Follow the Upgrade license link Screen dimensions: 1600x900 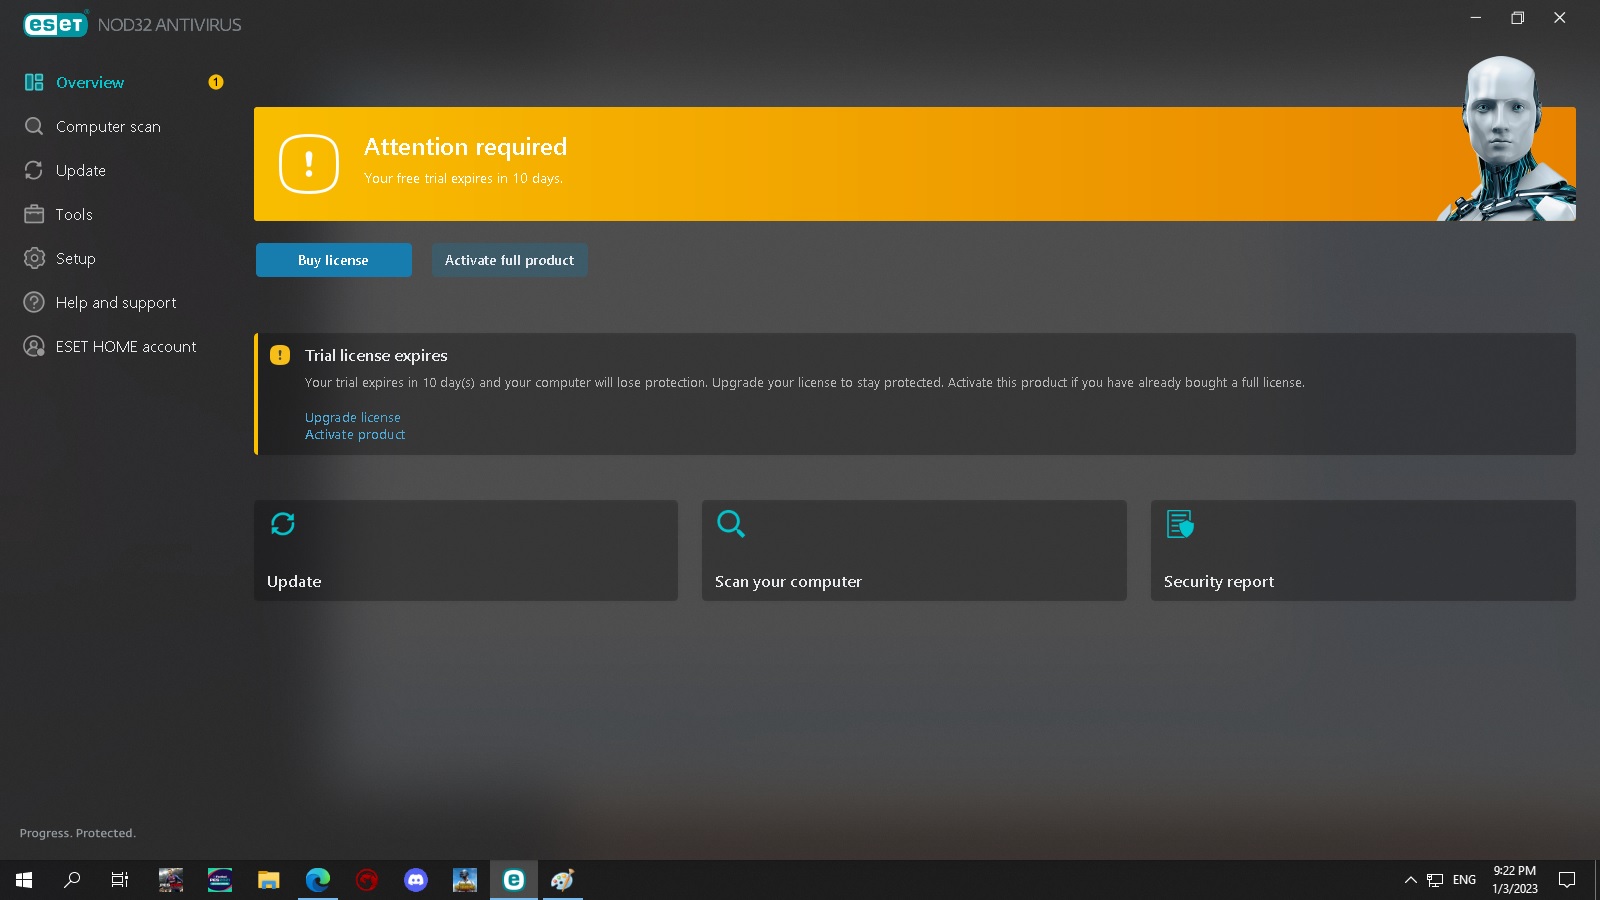(353, 418)
